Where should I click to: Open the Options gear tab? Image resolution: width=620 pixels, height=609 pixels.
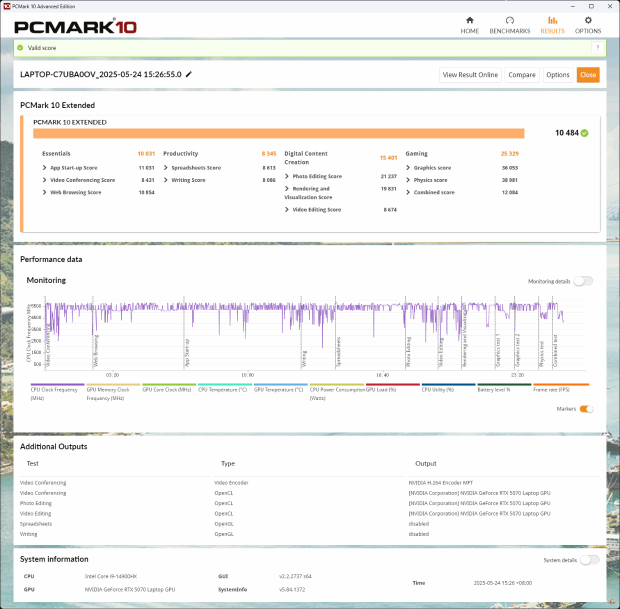pyautogui.click(x=588, y=25)
